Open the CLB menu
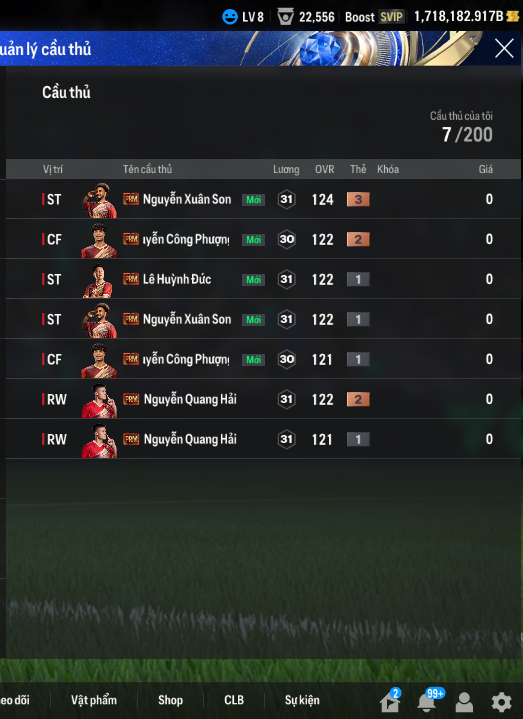This screenshot has height=719, width=523. [234, 700]
